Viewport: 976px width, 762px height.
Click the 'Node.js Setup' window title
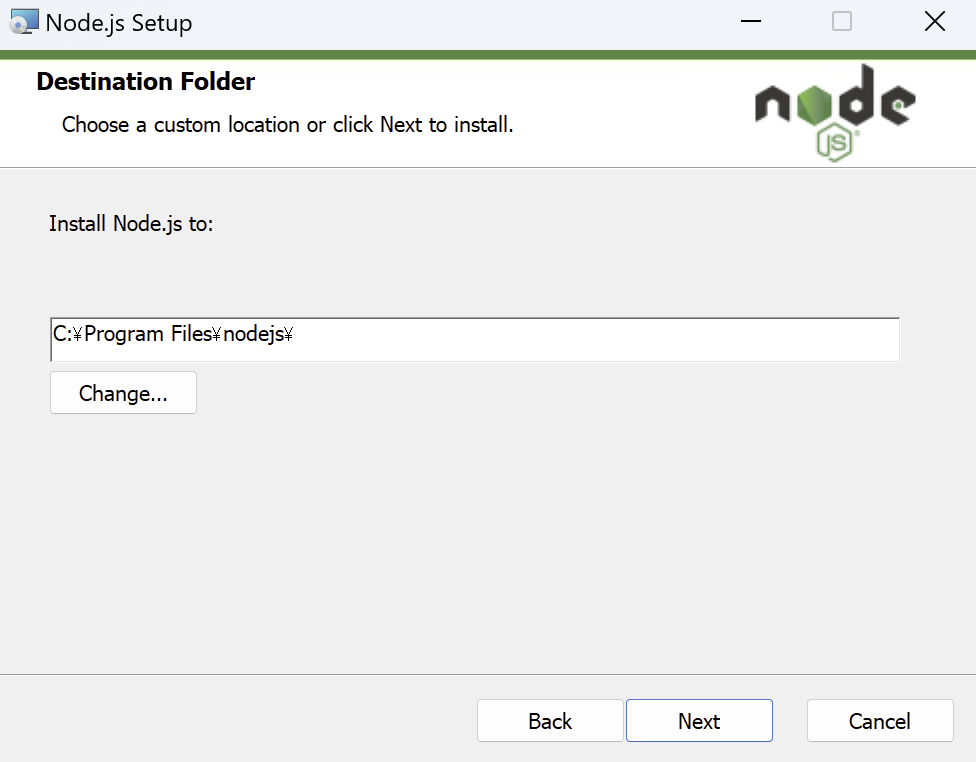[119, 23]
